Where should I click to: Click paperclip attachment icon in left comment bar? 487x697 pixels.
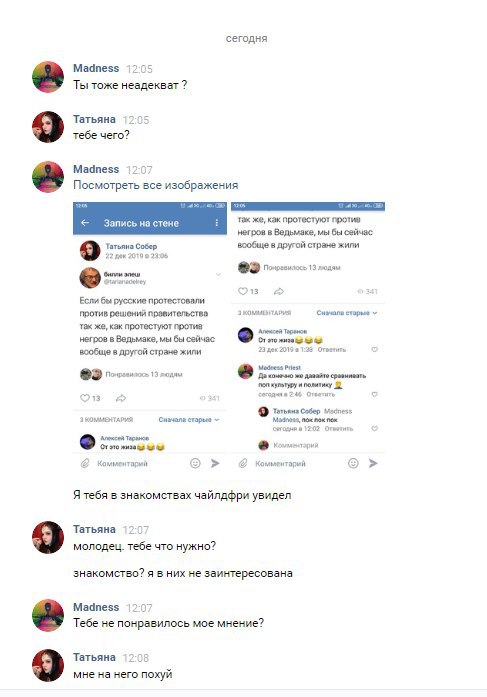pos(85,463)
